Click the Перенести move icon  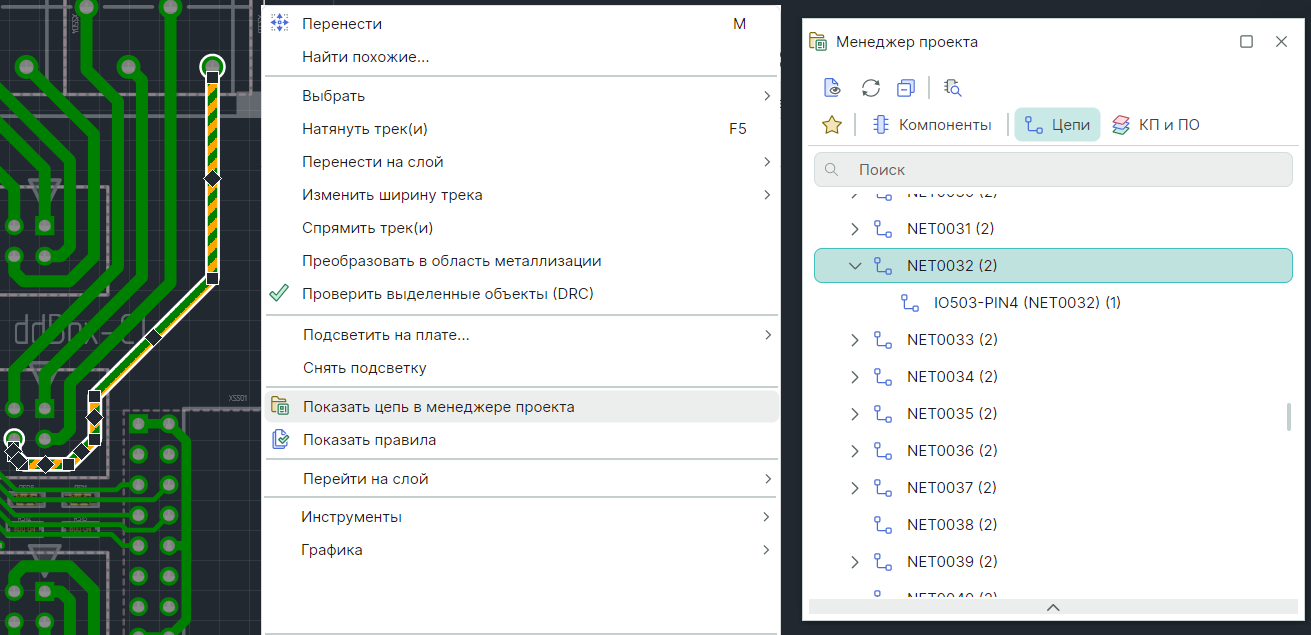click(x=281, y=24)
